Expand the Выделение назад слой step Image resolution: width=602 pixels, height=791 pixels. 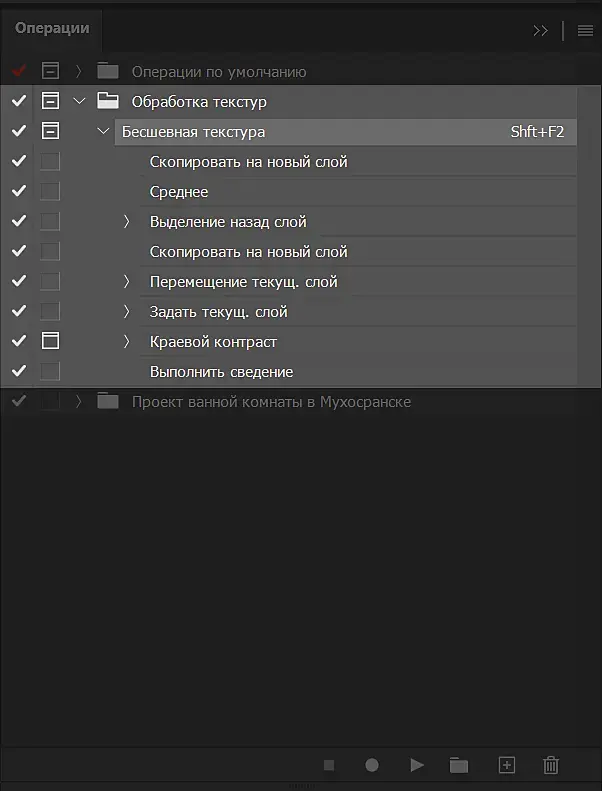point(127,222)
